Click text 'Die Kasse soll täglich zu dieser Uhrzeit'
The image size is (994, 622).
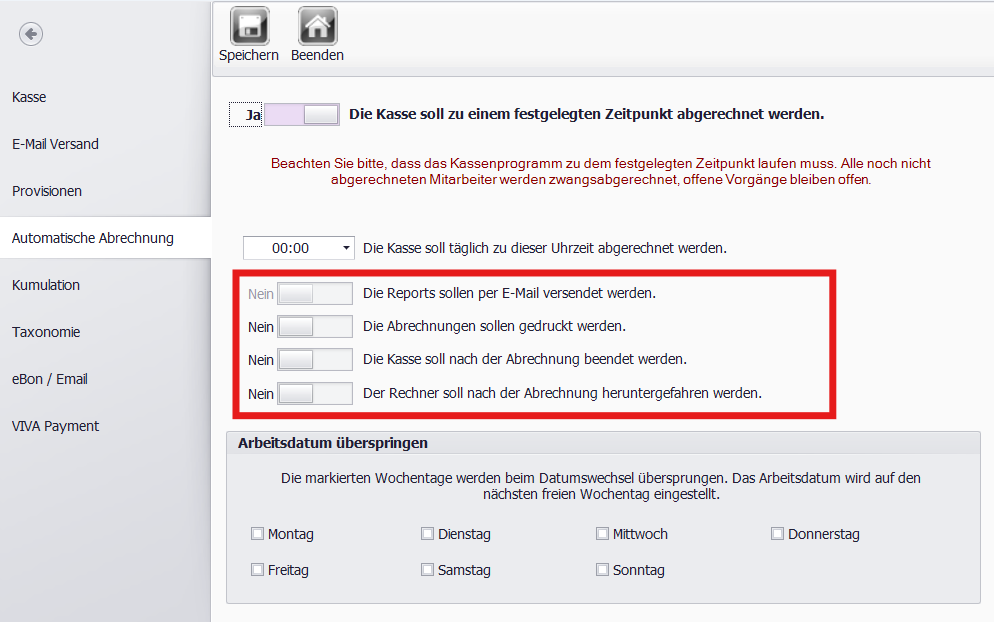[x=545, y=248]
